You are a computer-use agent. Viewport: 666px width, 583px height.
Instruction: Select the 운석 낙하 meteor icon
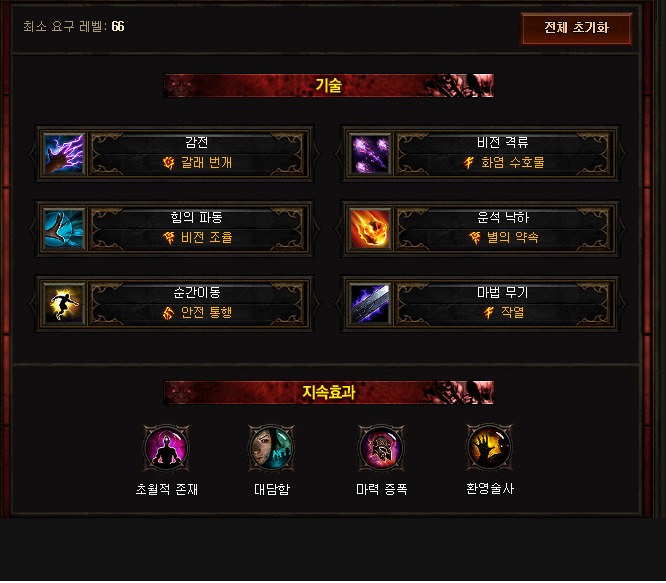(x=370, y=229)
